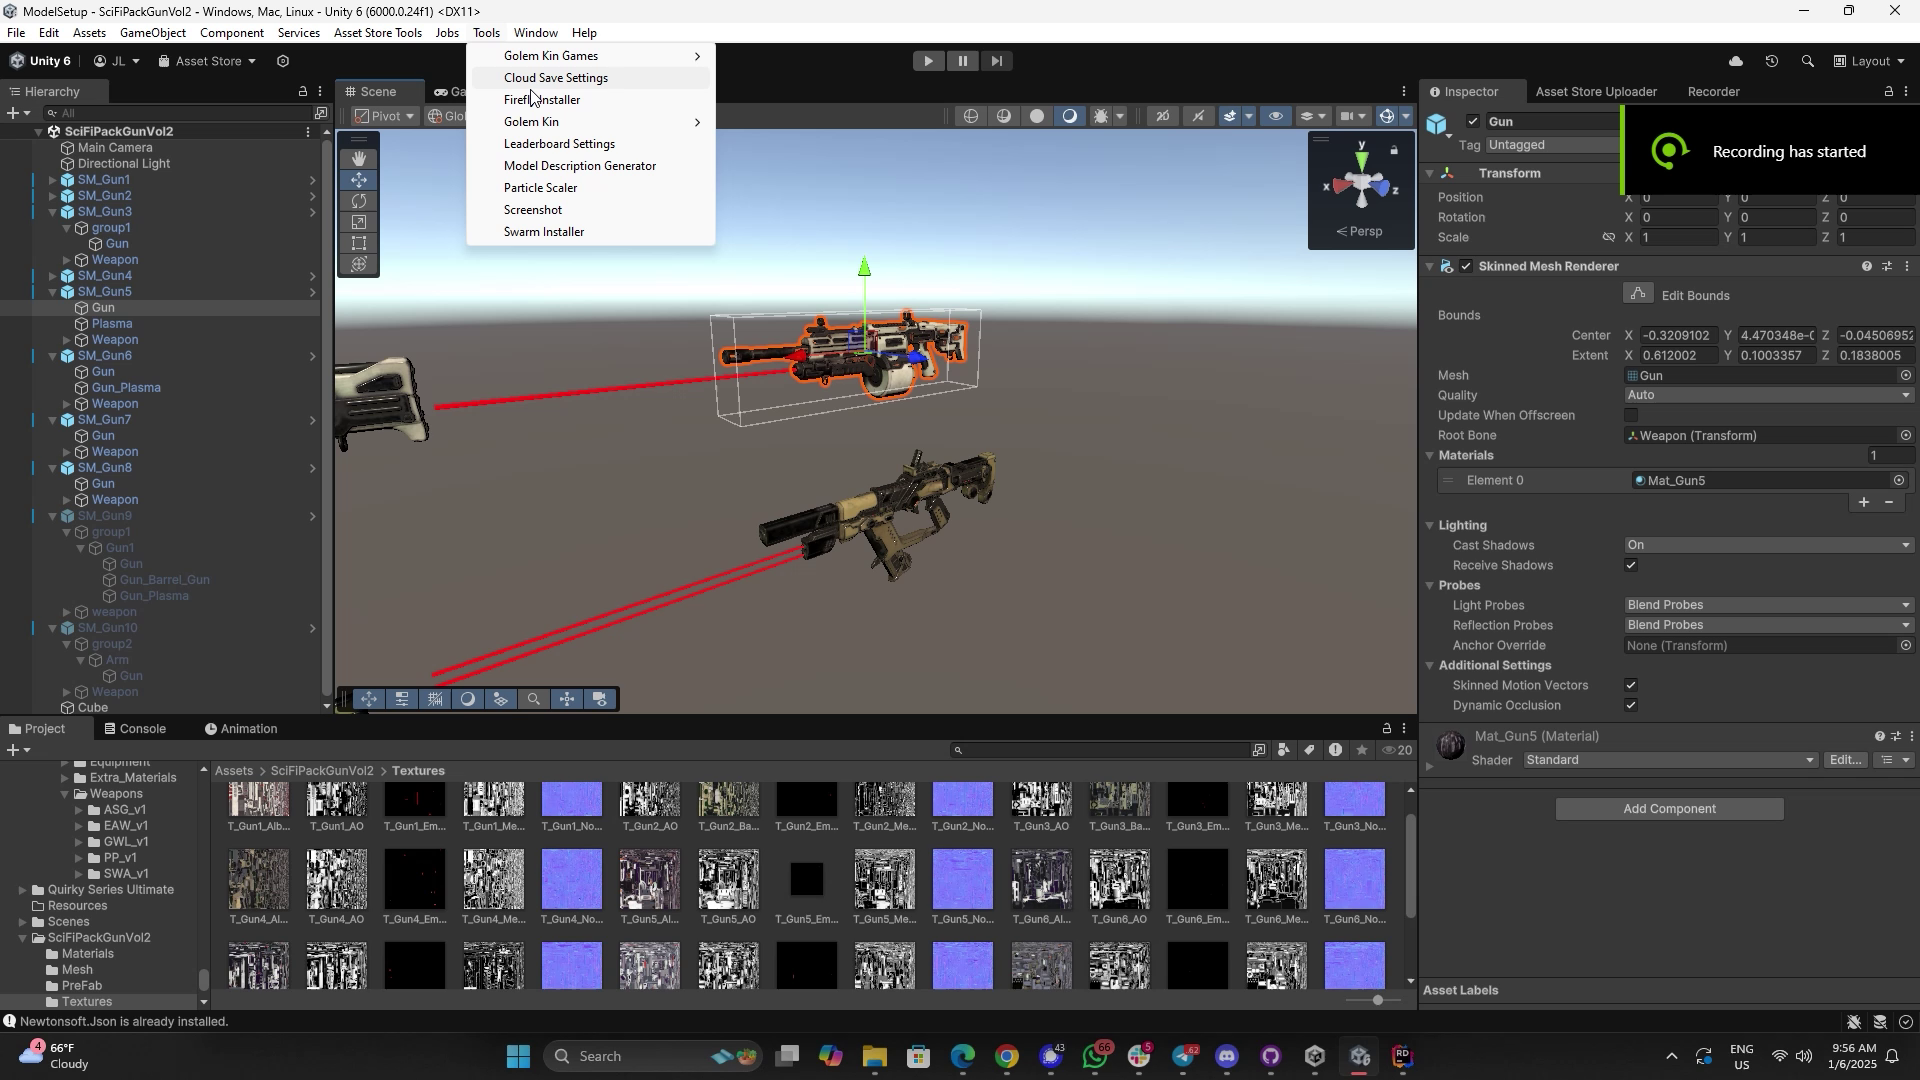Choose Model Description Generator menu item
Image resolution: width=1920 pixels, height=1080 pixels.
tap(591, 166)
